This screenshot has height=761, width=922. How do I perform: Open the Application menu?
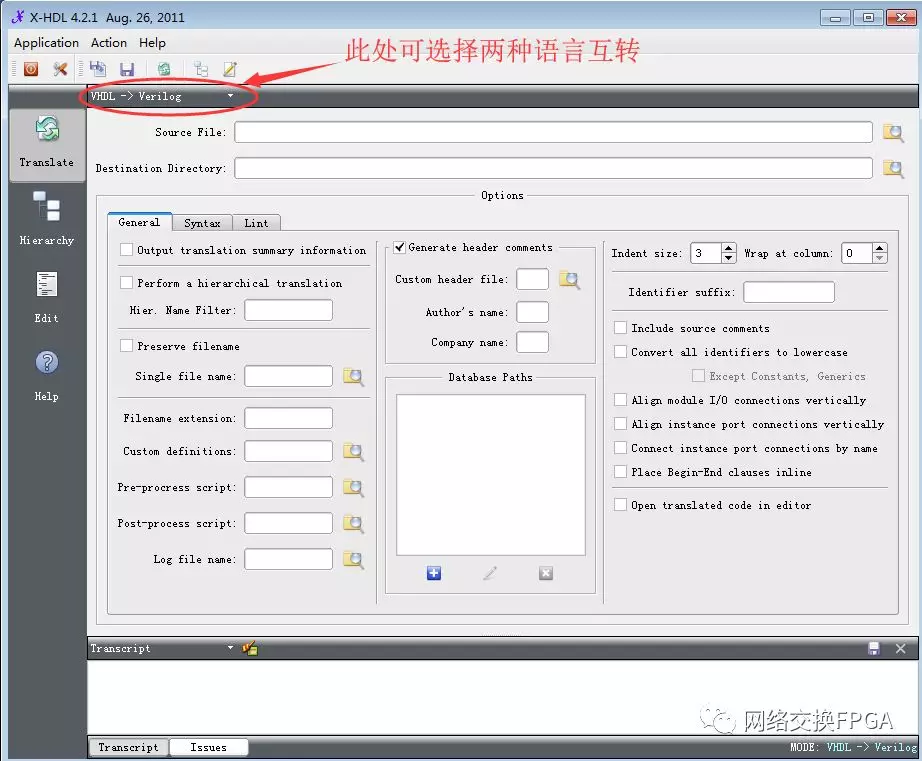tap(46, 43)
